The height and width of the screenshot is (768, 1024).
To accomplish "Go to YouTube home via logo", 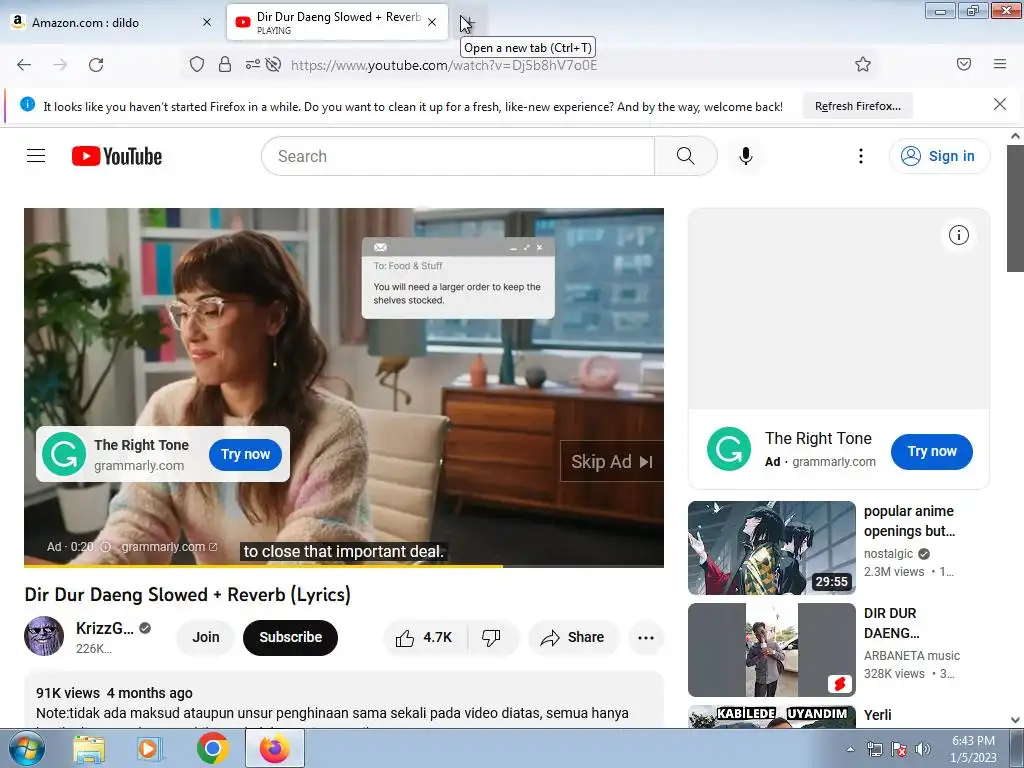I will pyautogui.click(x=117, y=156).
